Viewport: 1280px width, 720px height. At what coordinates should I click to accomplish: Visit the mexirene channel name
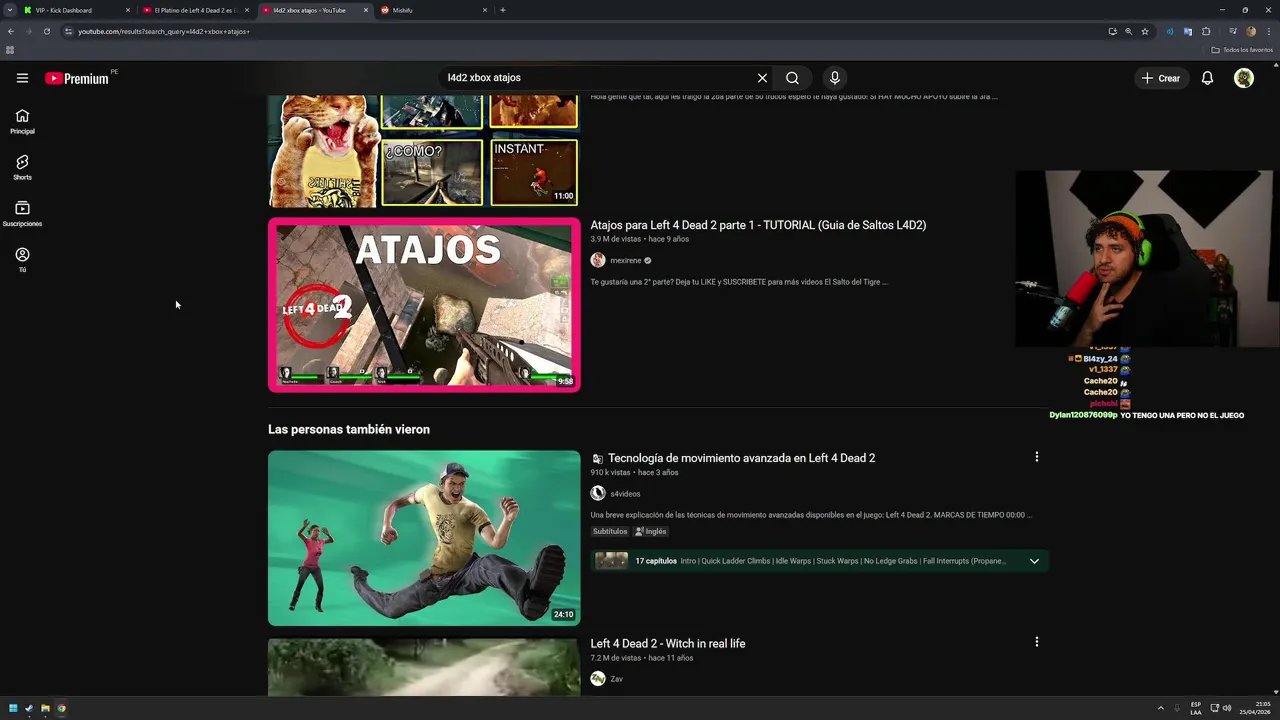[626, 260]
